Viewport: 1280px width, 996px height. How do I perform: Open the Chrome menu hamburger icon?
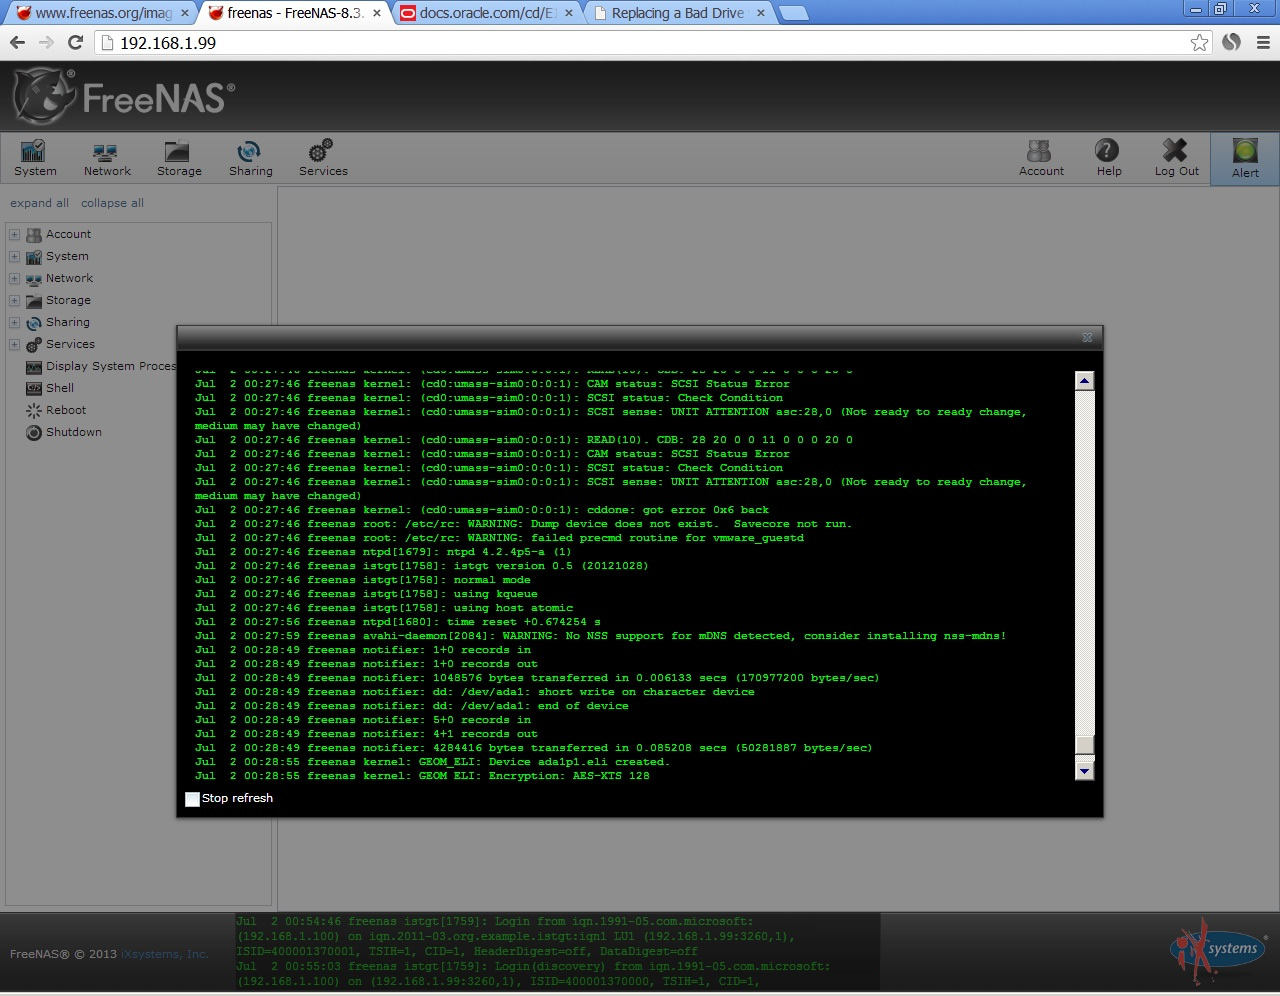[1263, 42]
